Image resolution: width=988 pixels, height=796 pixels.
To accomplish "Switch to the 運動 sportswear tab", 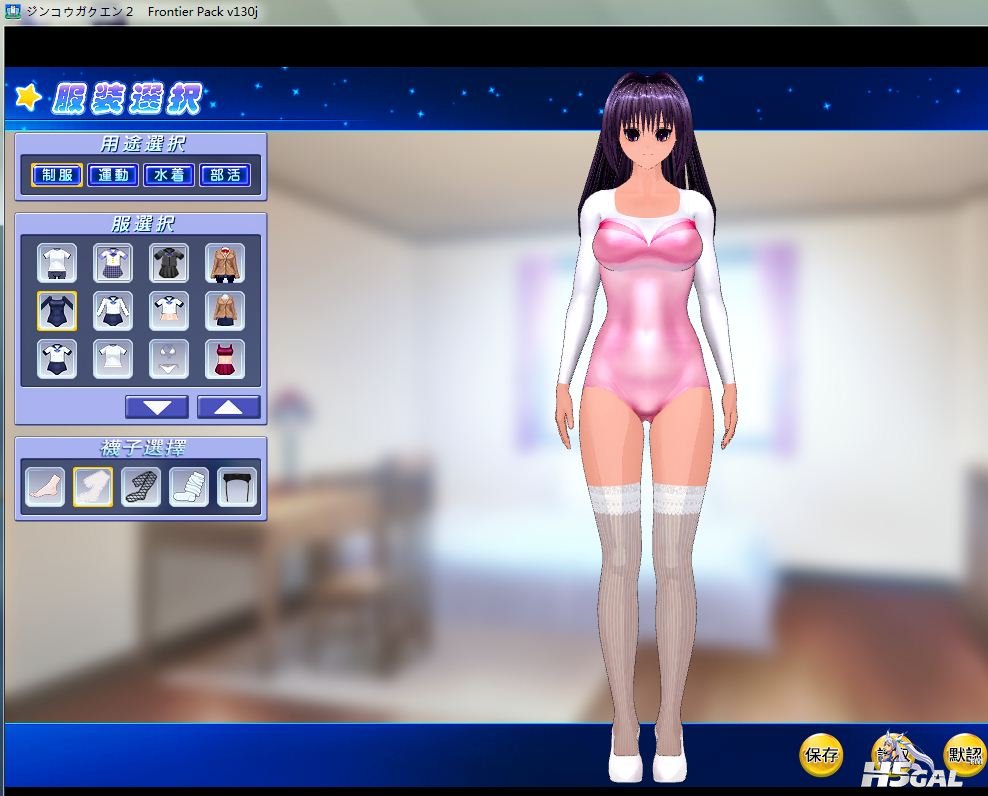I will coord(113,175).
